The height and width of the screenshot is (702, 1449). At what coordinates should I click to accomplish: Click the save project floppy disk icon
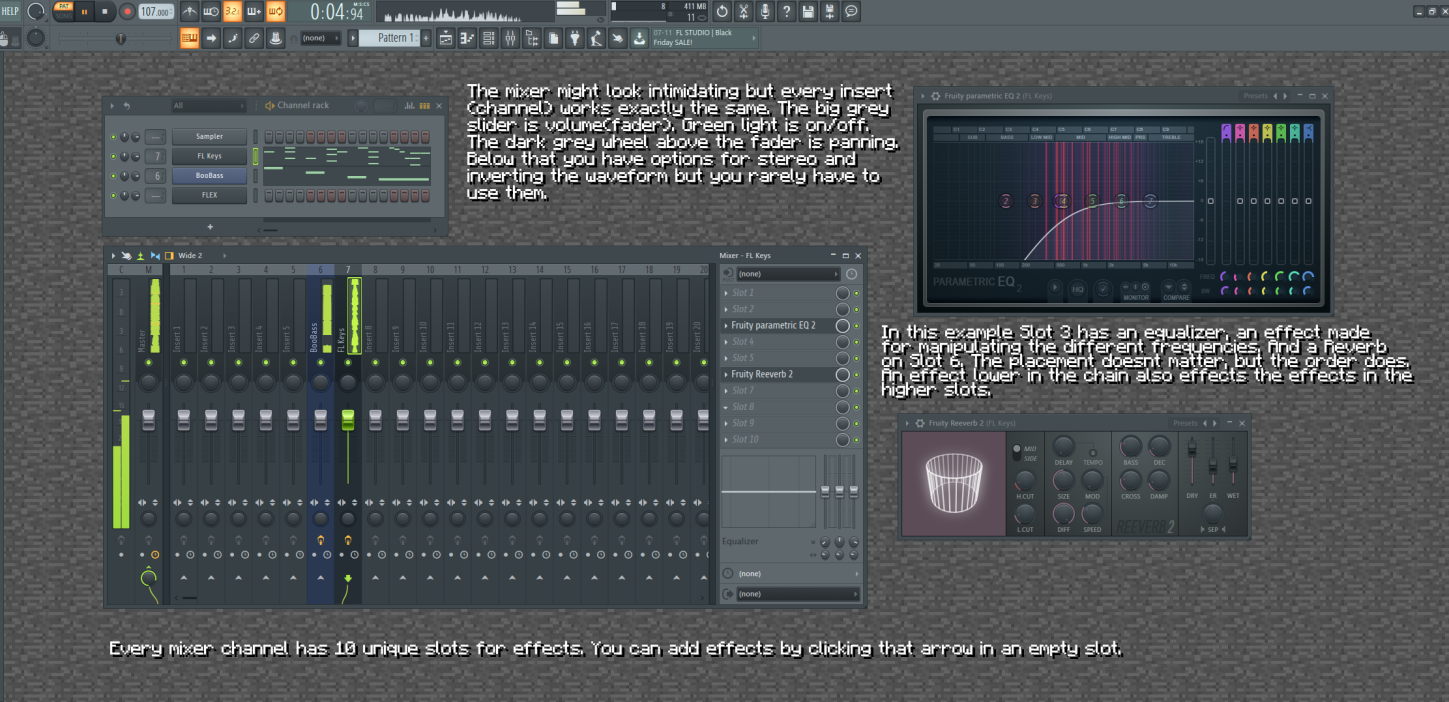pyautogui.click(x=808, y=11)
